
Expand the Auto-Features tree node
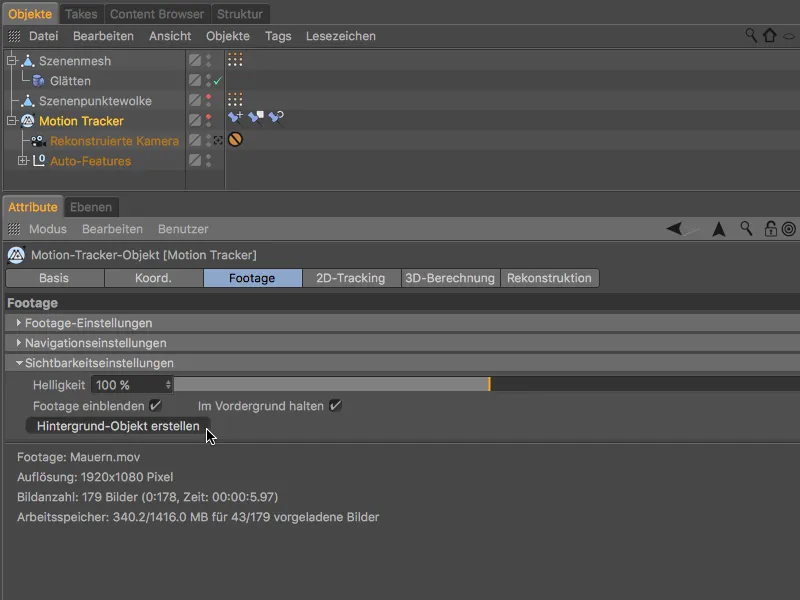[22, 161]
